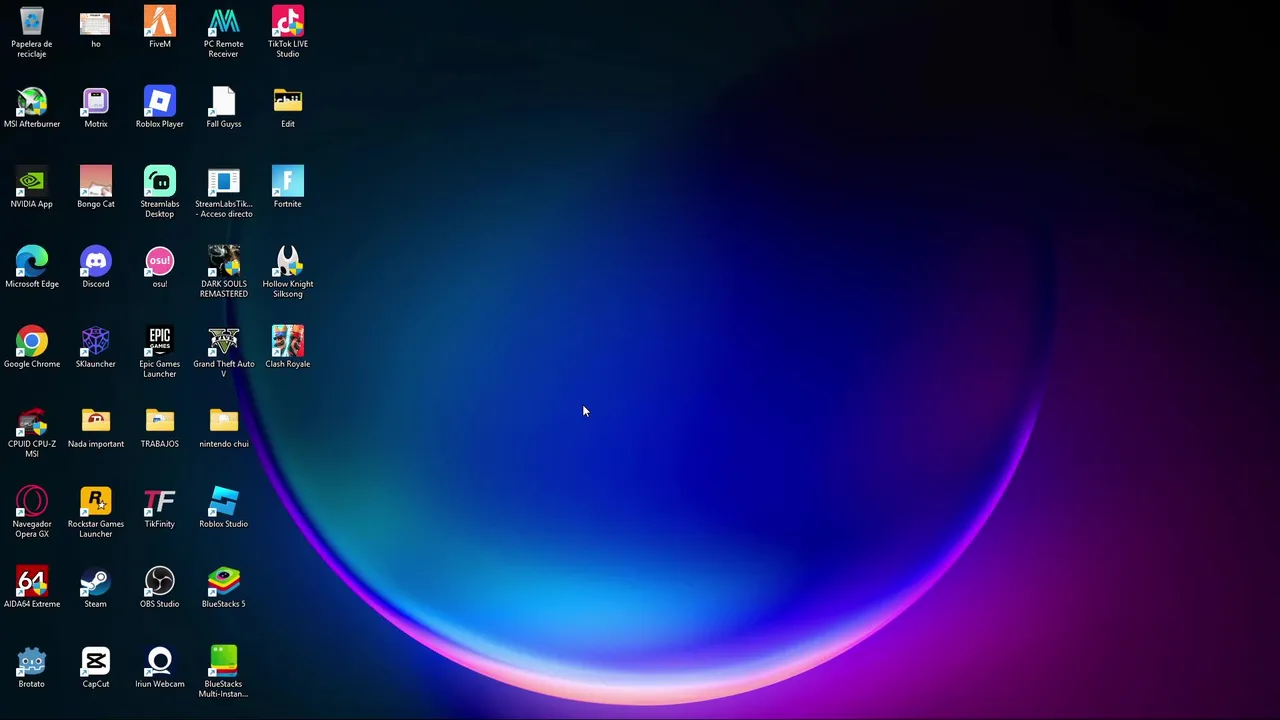Select the Papelera de reciclaje icon
Image resolution: width=1280 pixels, height=720 pixels.
coord(32,21)
